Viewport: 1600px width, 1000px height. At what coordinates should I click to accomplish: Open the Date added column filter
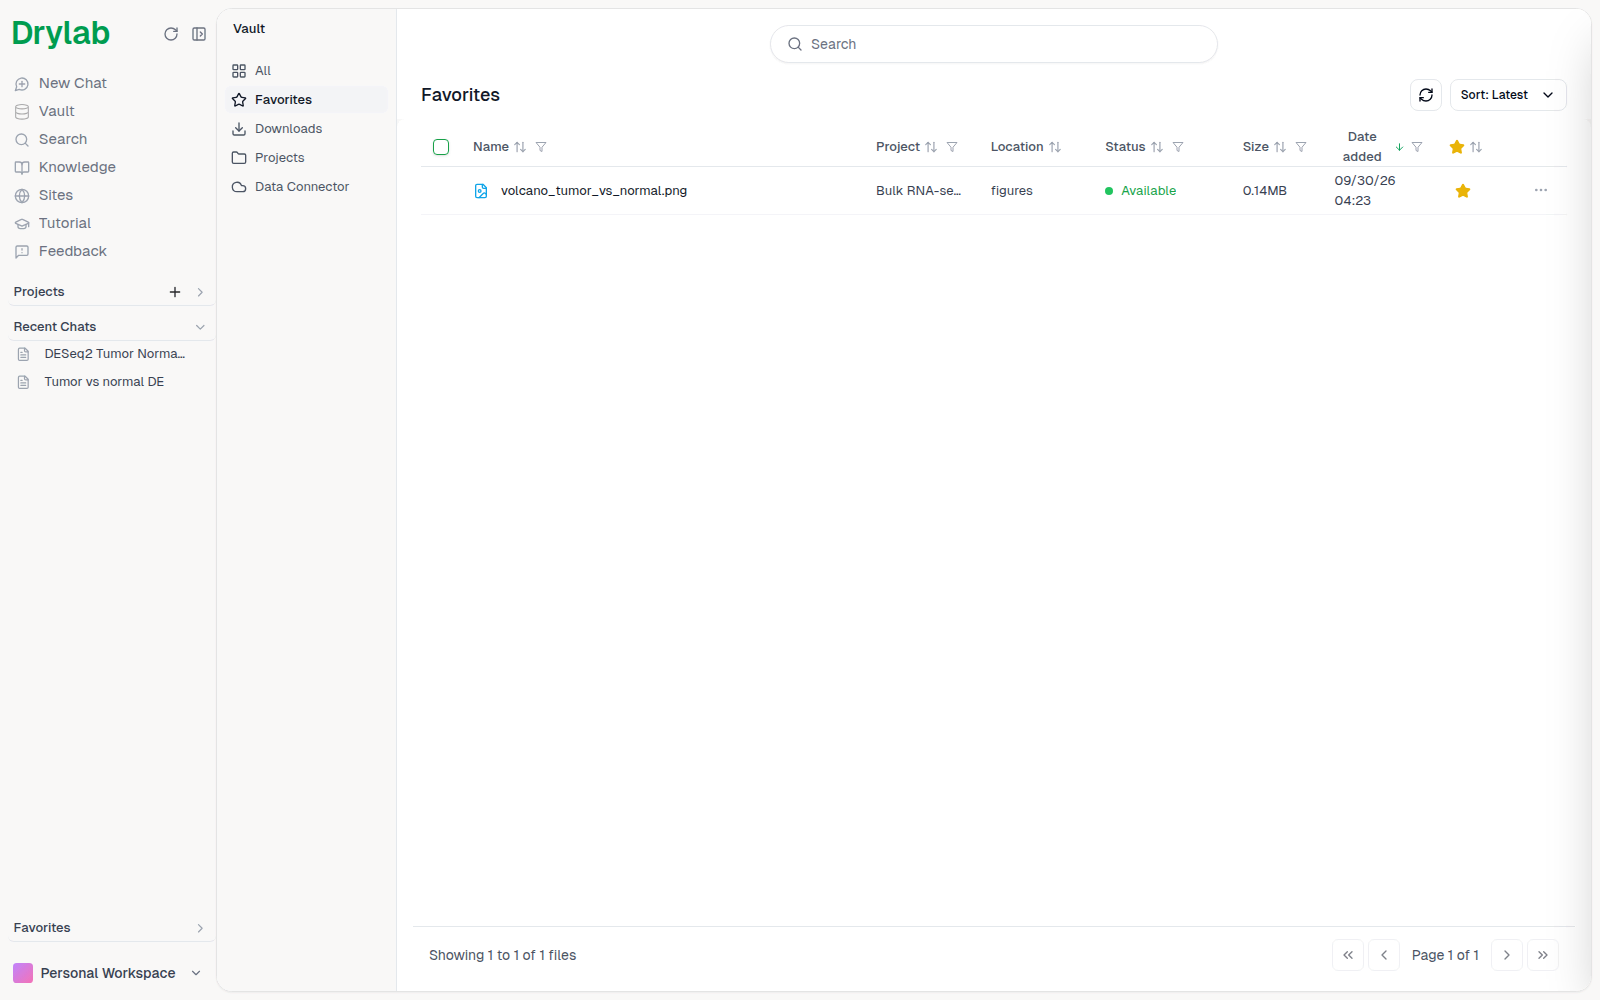click(x=1417, y=147)
